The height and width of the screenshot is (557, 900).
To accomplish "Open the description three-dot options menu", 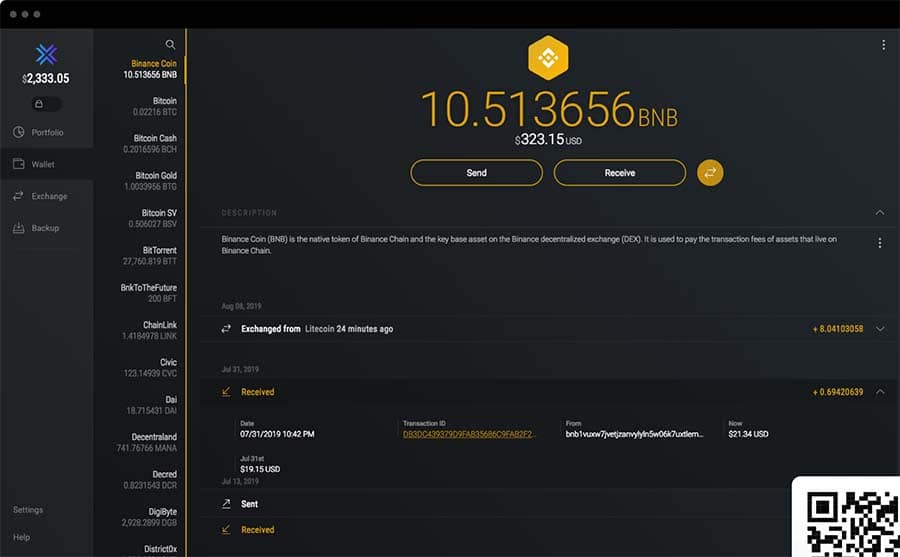I will 879,243.
